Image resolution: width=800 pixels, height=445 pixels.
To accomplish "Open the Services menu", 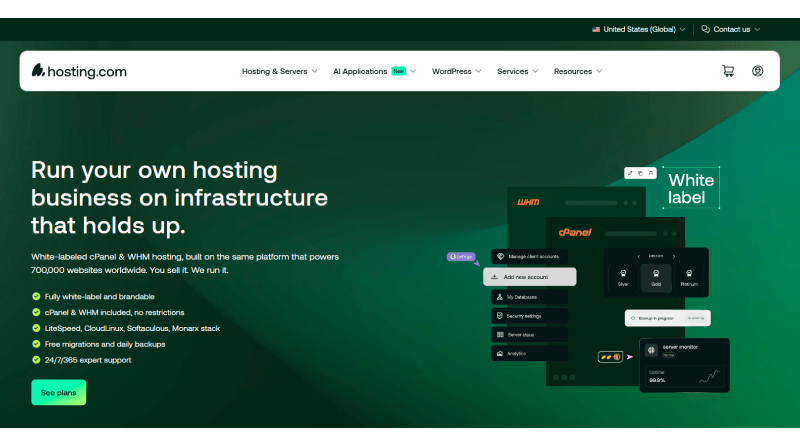I will point(518,71).
